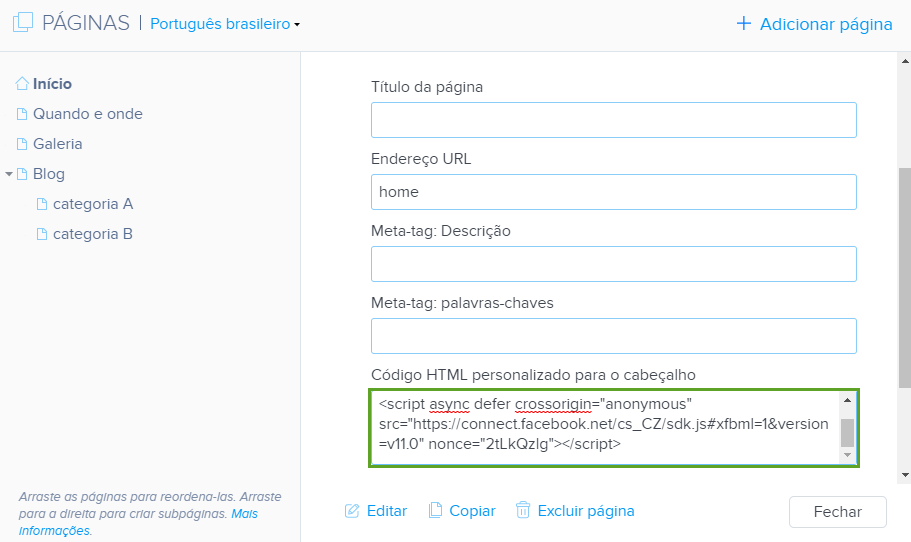The width and height of the screenshot is (911, 542).
Task: Click the textarea scroll down arrow
Action: (847, 455)
